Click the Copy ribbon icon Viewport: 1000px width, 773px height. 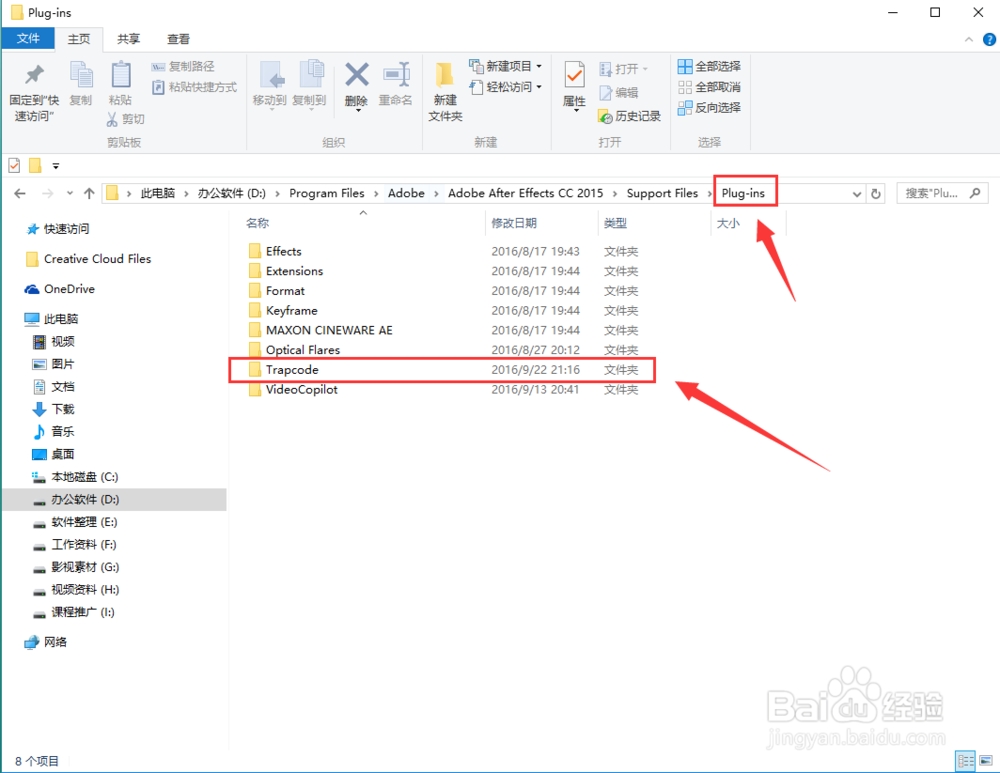tap(81, 75)
